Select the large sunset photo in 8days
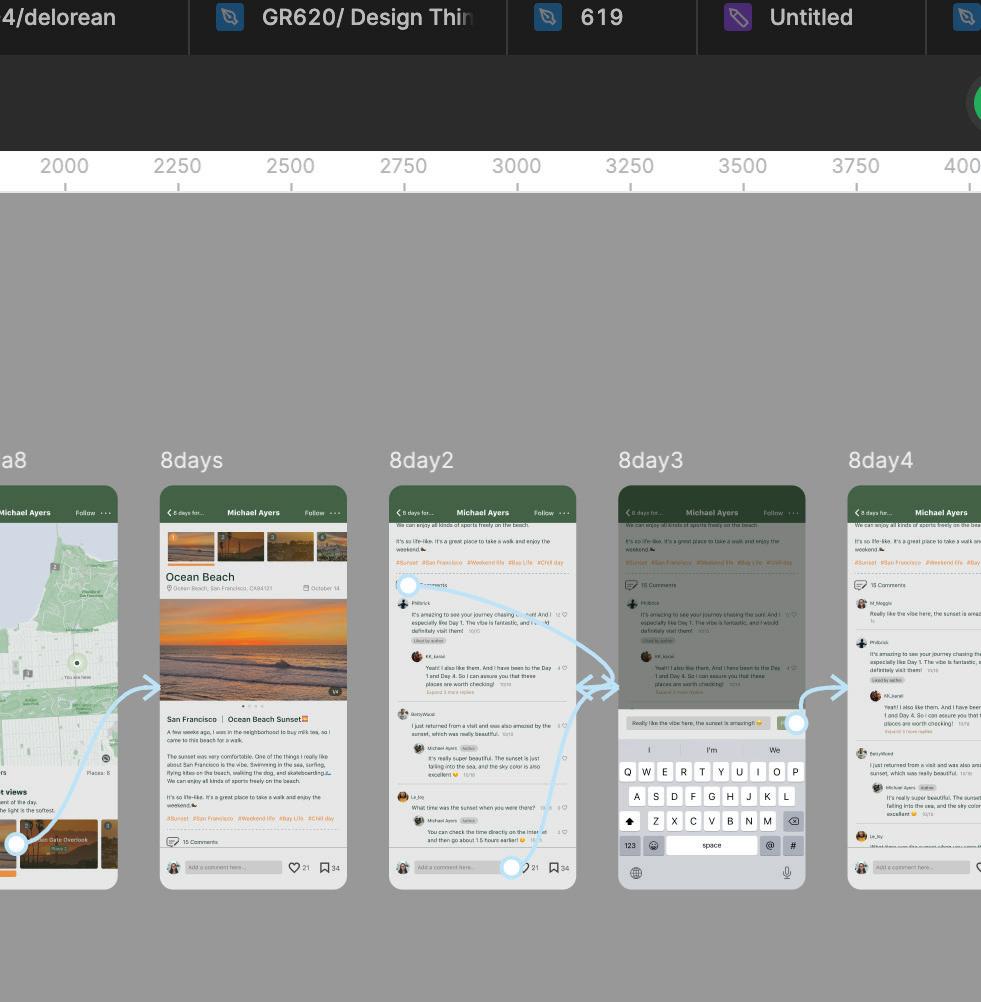 click(253, 649)
